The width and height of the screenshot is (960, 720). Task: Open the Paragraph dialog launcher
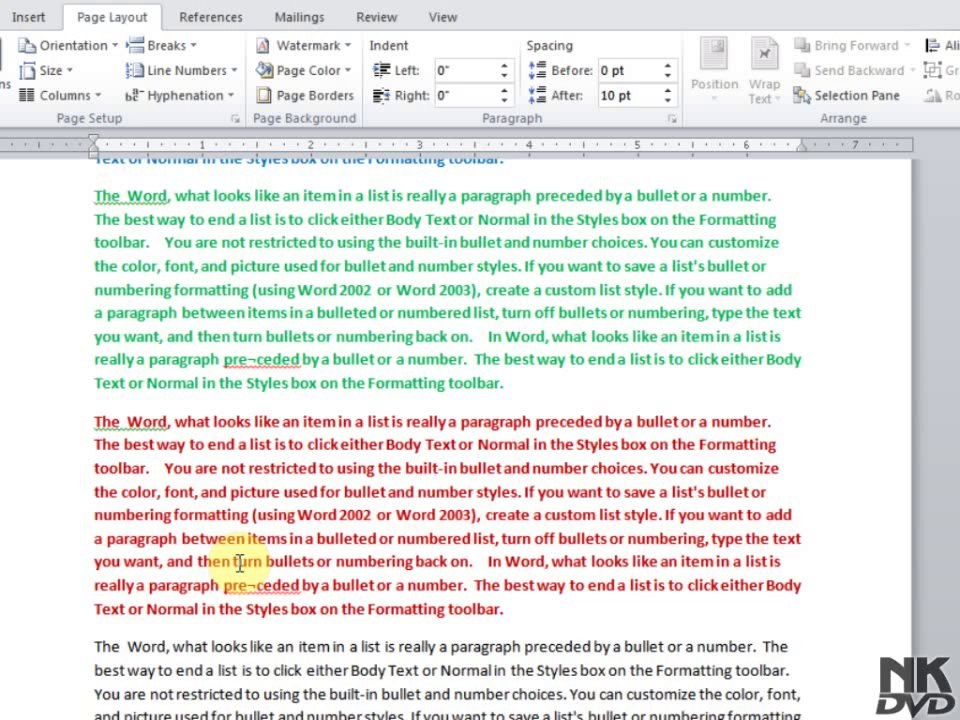(672, 119)
